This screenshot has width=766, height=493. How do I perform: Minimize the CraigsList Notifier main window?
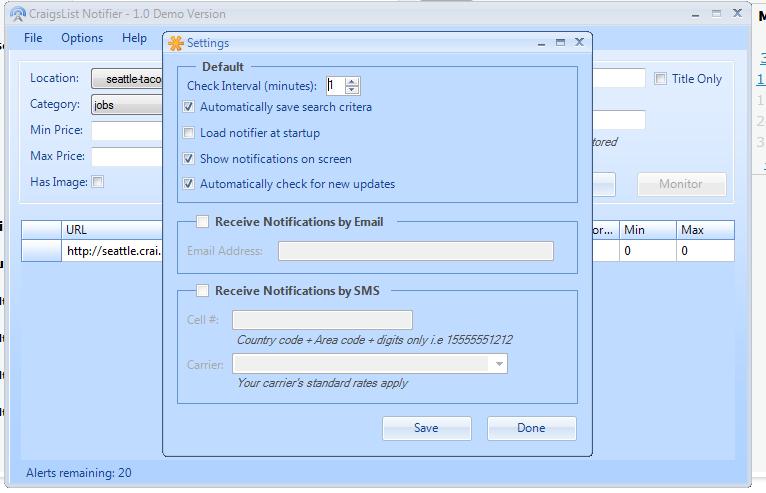pos(696,15)
